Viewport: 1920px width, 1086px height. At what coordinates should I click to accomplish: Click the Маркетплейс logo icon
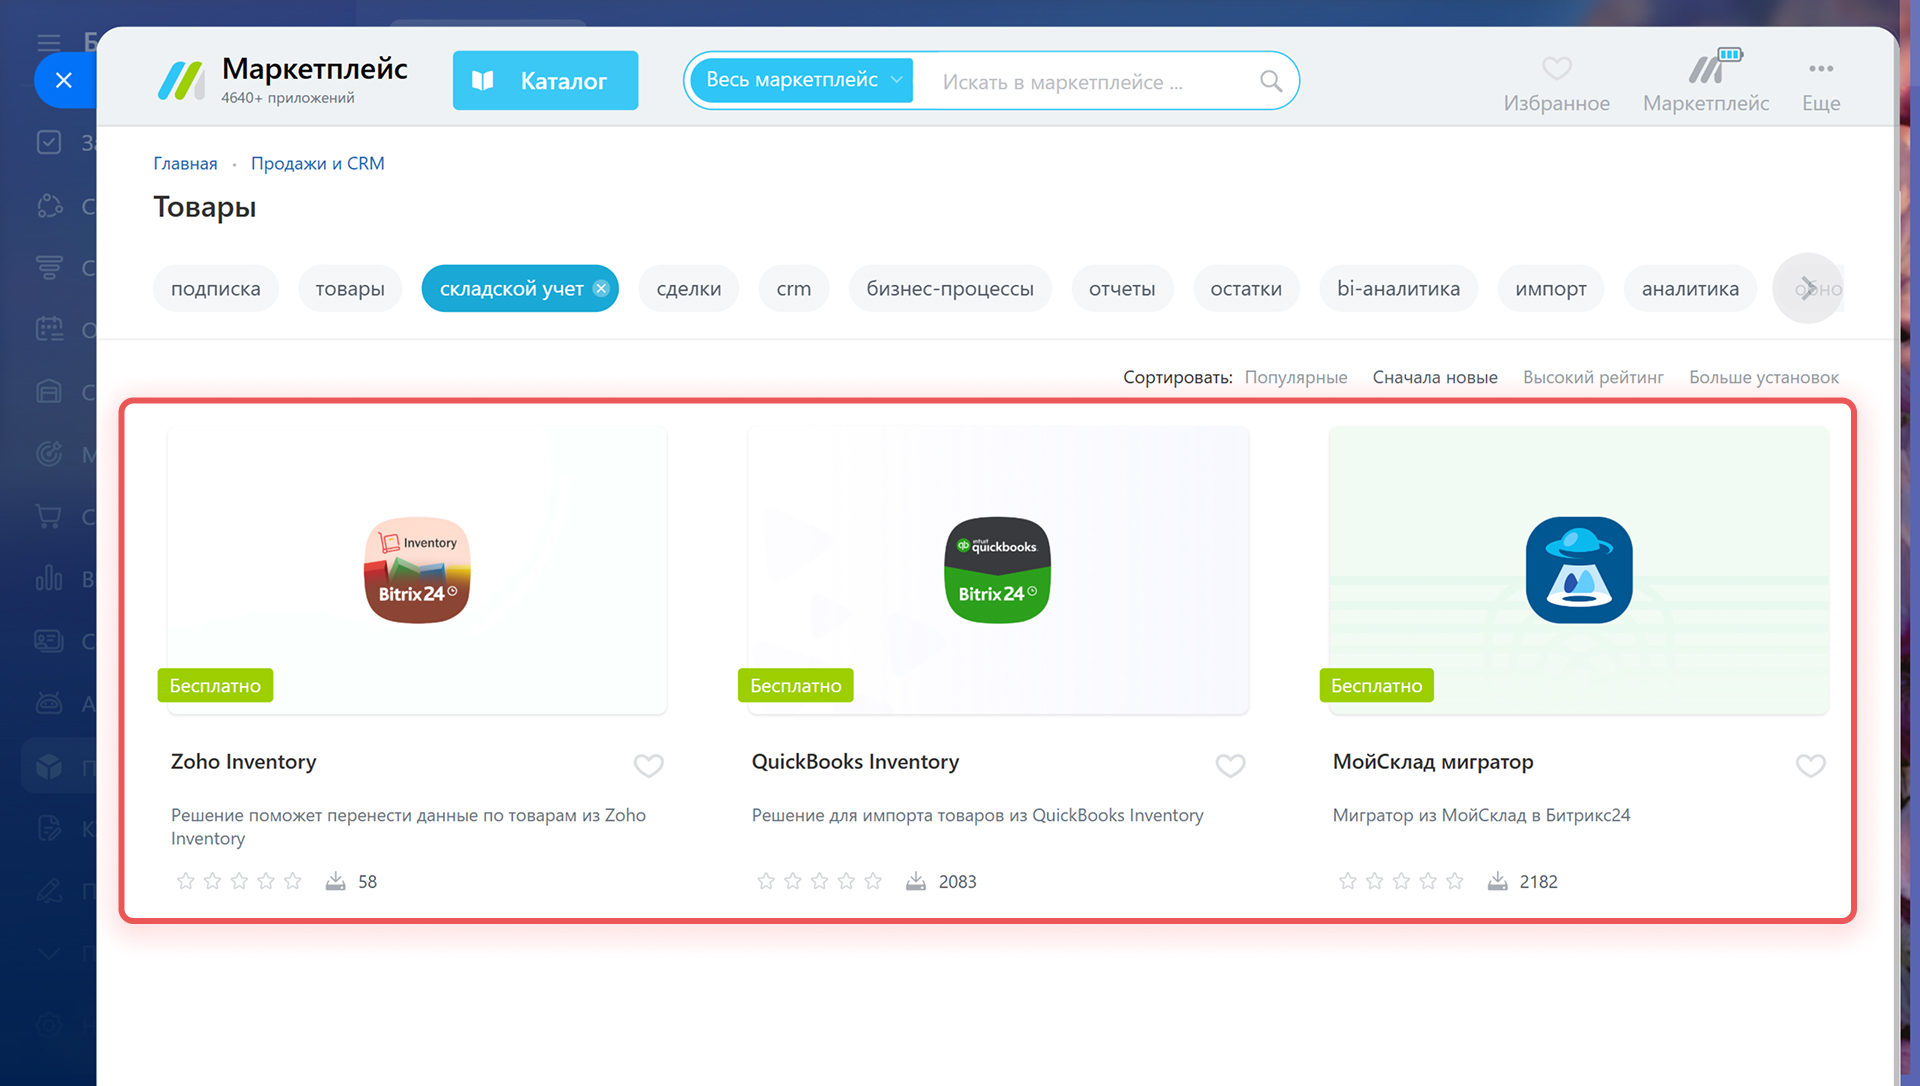click(181, 80)
